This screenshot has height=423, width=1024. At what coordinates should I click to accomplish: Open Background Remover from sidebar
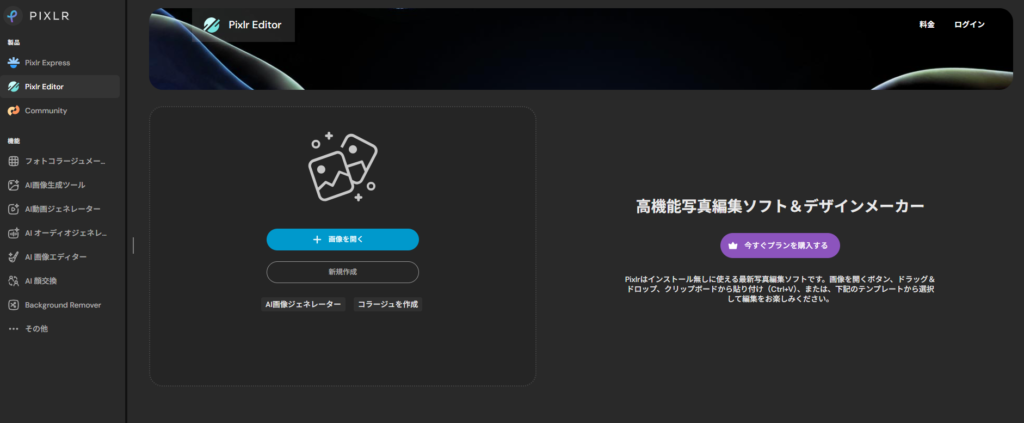tap(60, 305)
